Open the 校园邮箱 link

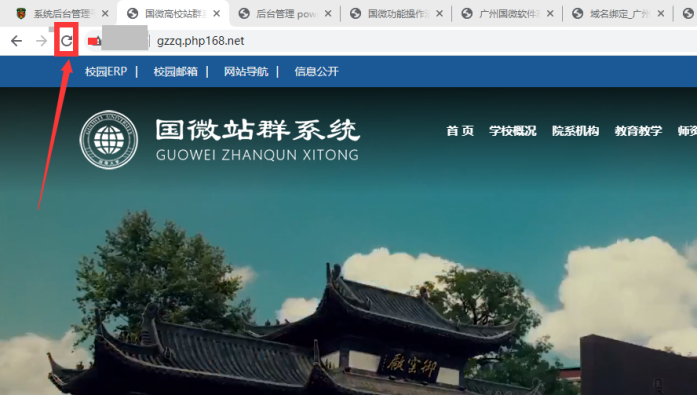(x=175, y=72)
